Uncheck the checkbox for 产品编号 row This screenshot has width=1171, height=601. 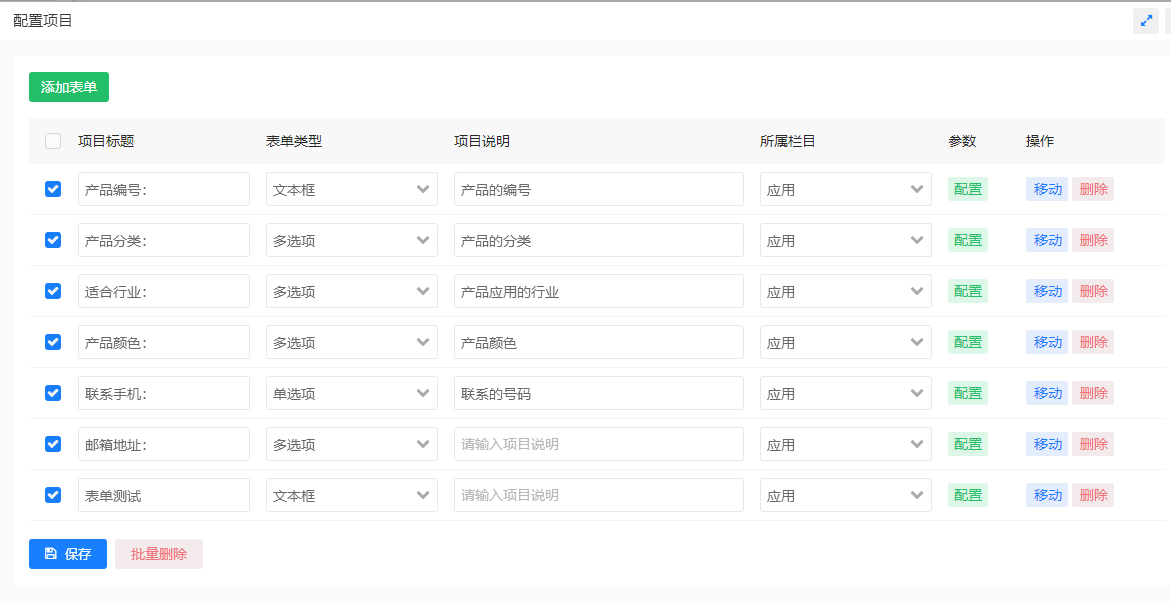[x=53, y=189]
